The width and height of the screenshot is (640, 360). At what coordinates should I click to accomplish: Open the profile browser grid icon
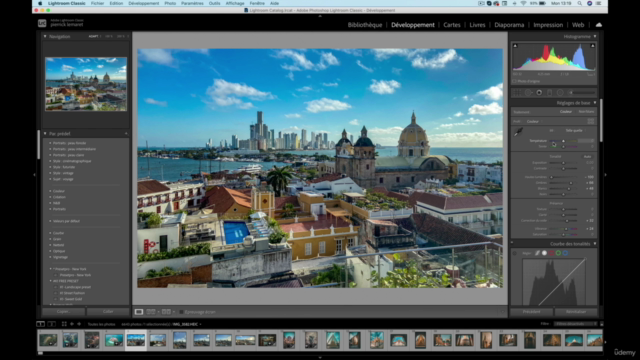click(590, 121)
